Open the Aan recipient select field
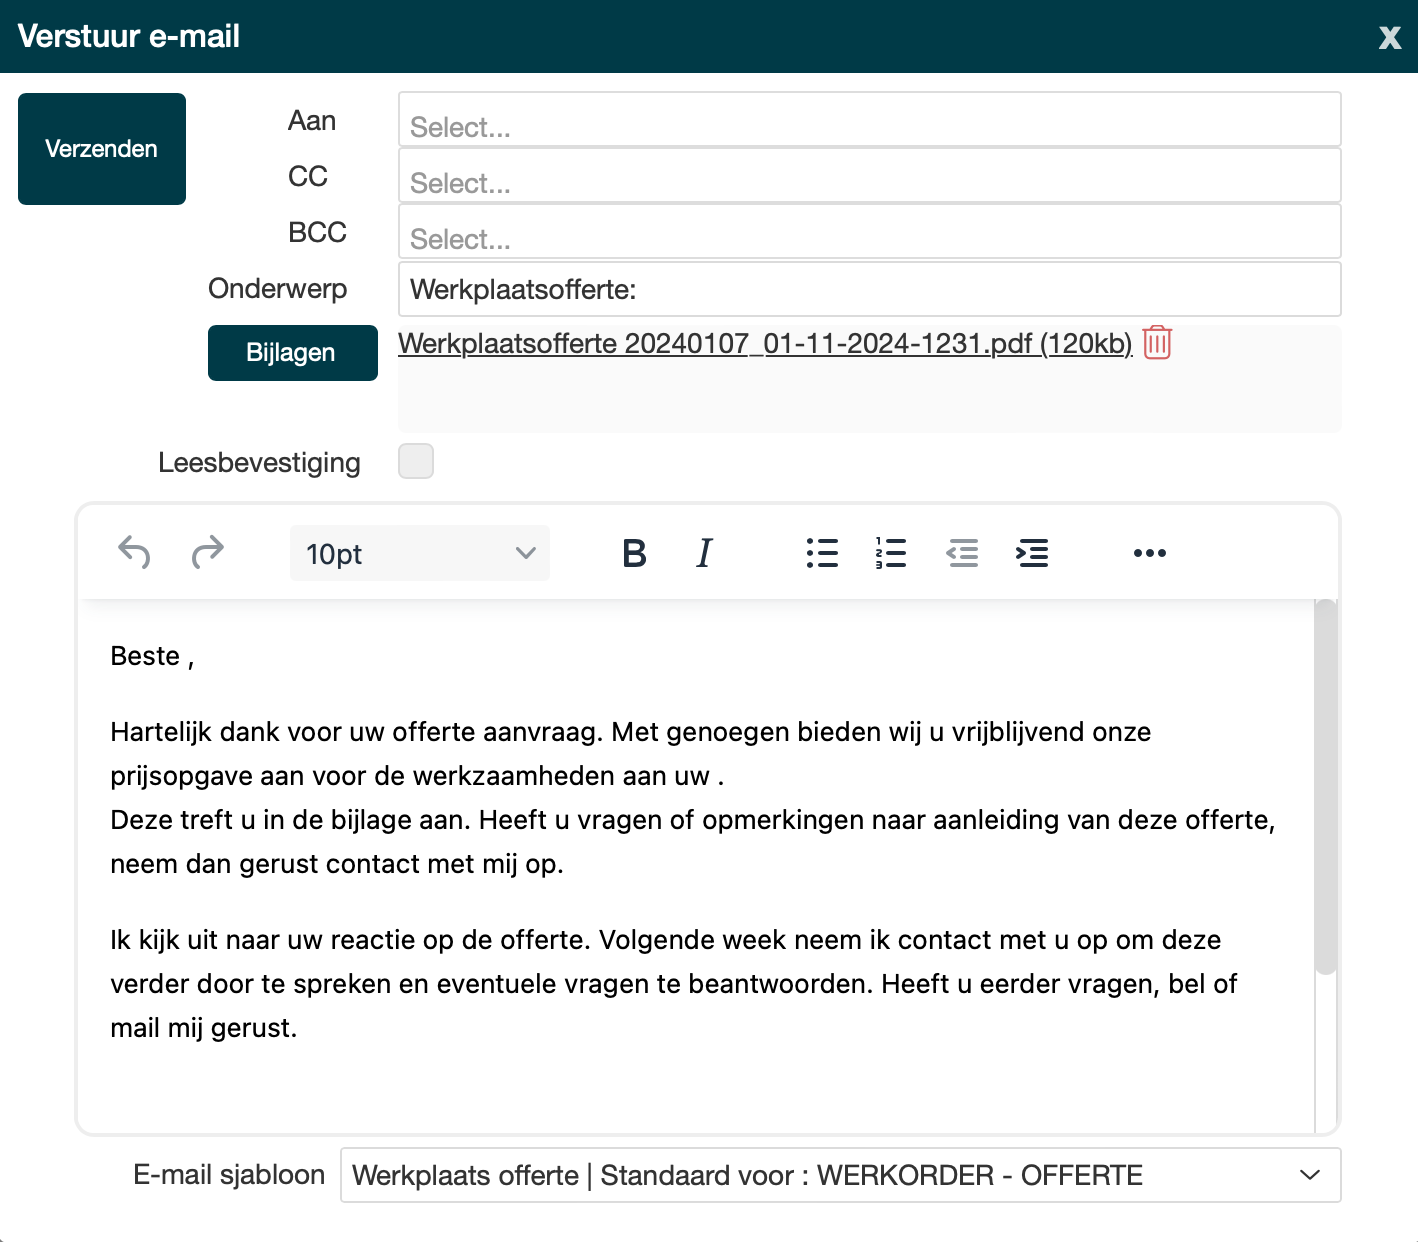This screenshot has width=1418, height=1242. (869, 120)
